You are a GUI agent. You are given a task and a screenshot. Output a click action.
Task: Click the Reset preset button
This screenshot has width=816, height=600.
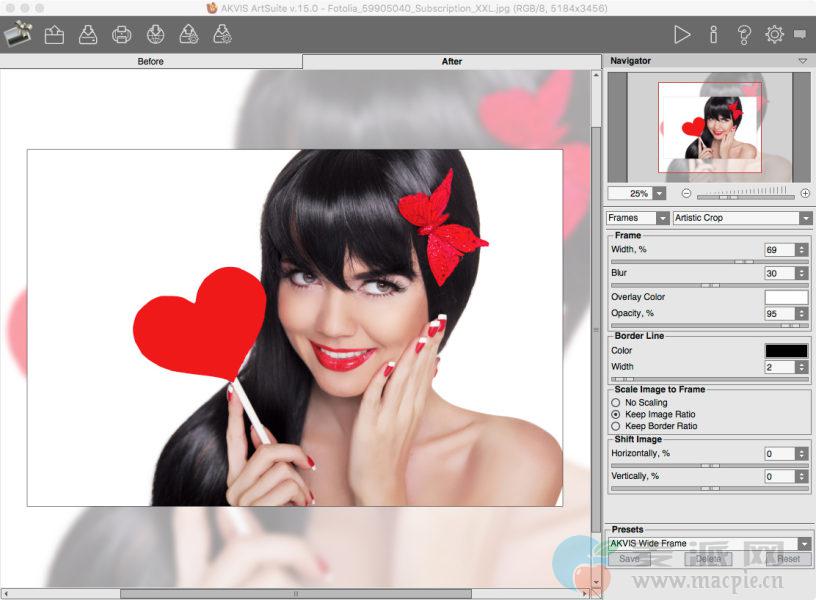click(788, 559)
